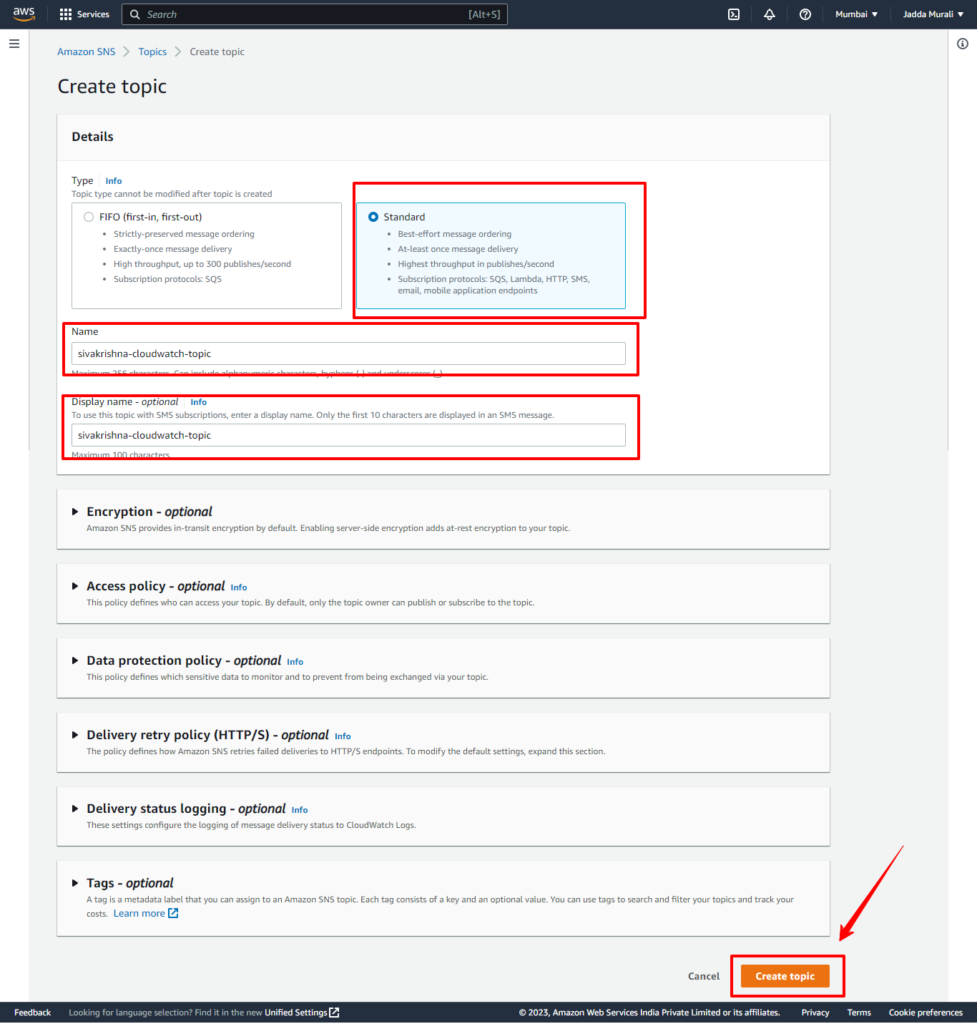Open the notifications bell
Image resolution: width=977 pixels, height=1024 pixels.
pos(769,14)
